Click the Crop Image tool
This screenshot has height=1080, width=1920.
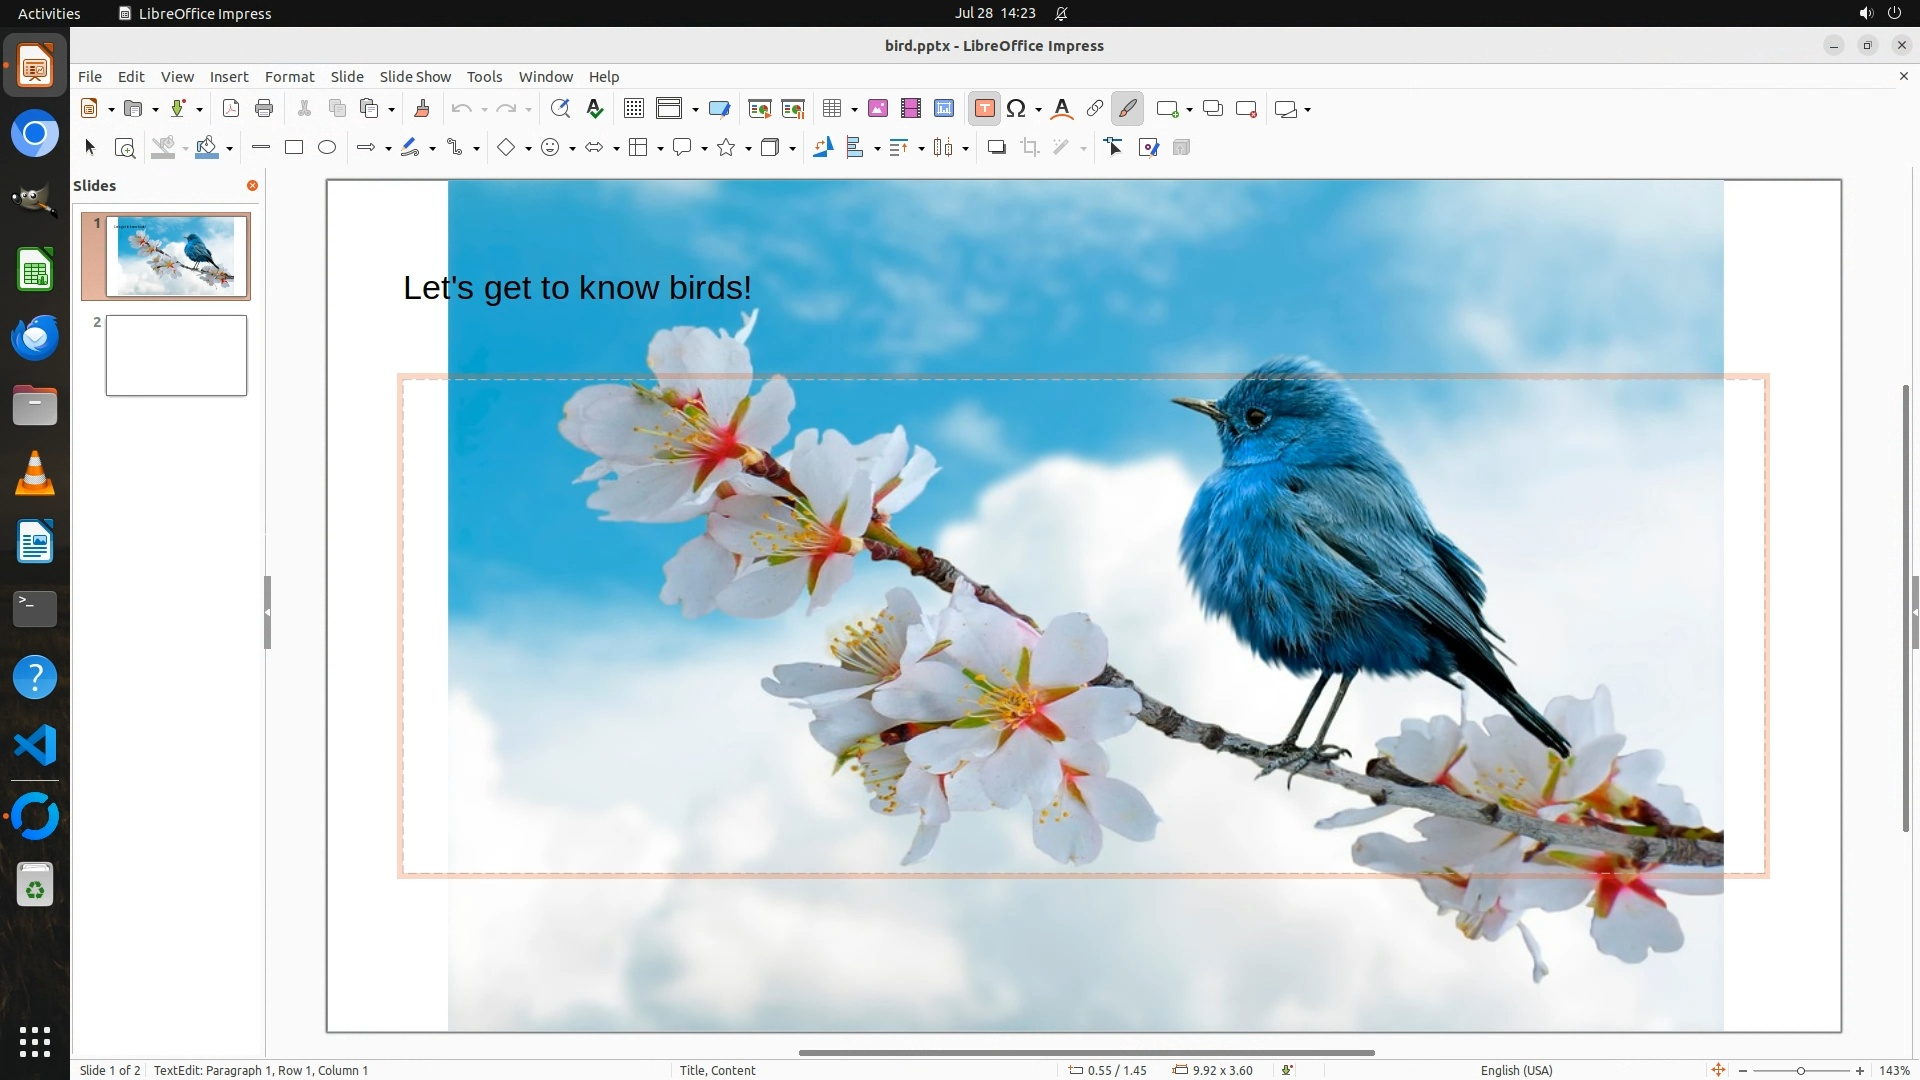pos(1029,148)
